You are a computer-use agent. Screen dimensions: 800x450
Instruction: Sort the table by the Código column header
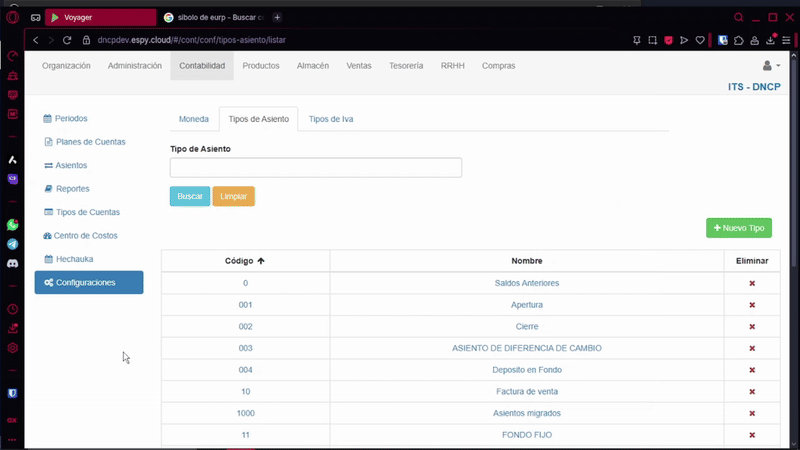(245, 261)
